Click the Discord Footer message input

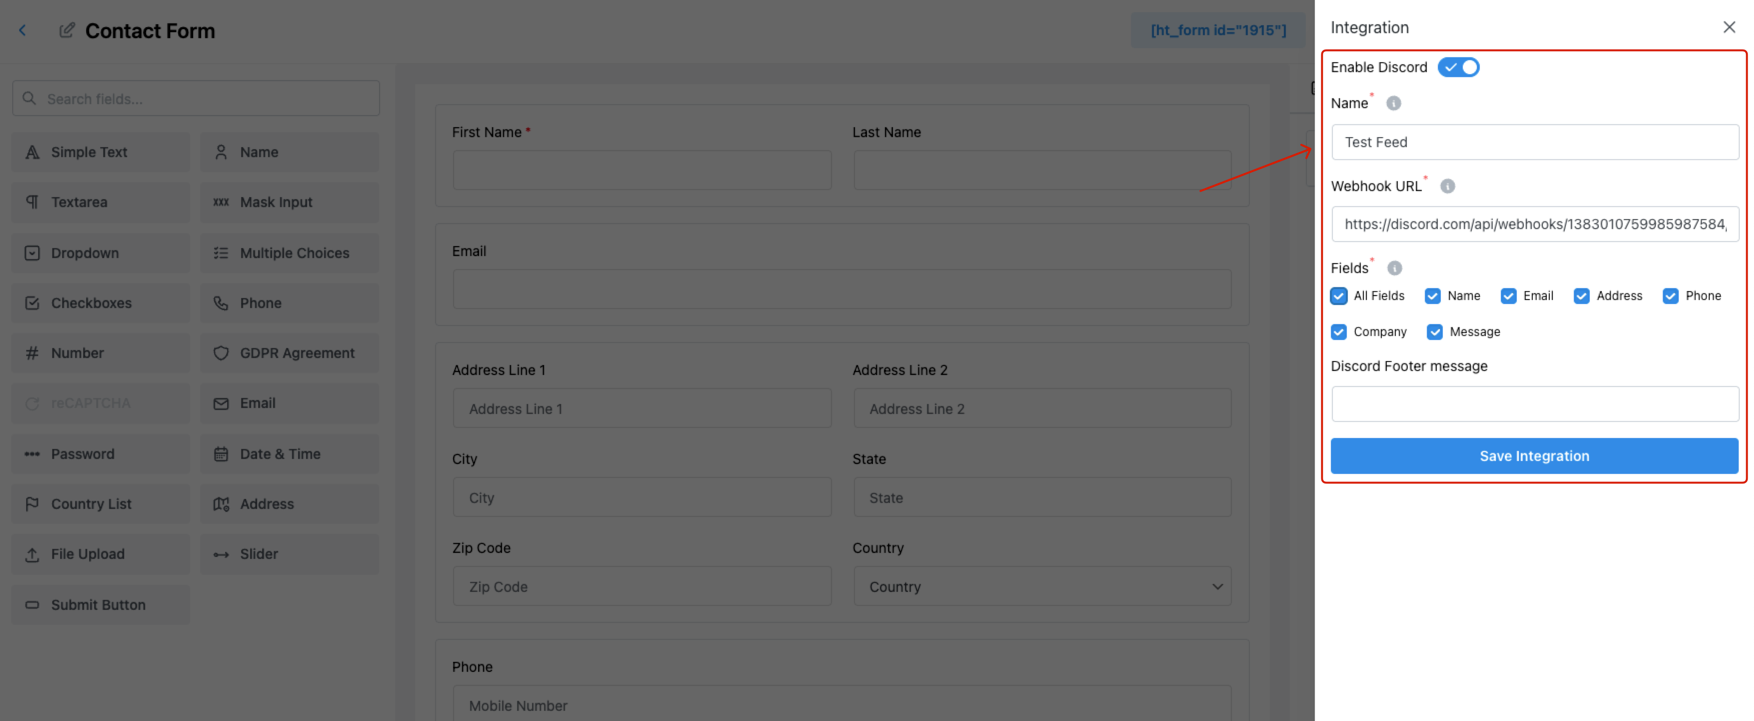click(x=1534, y=404)
